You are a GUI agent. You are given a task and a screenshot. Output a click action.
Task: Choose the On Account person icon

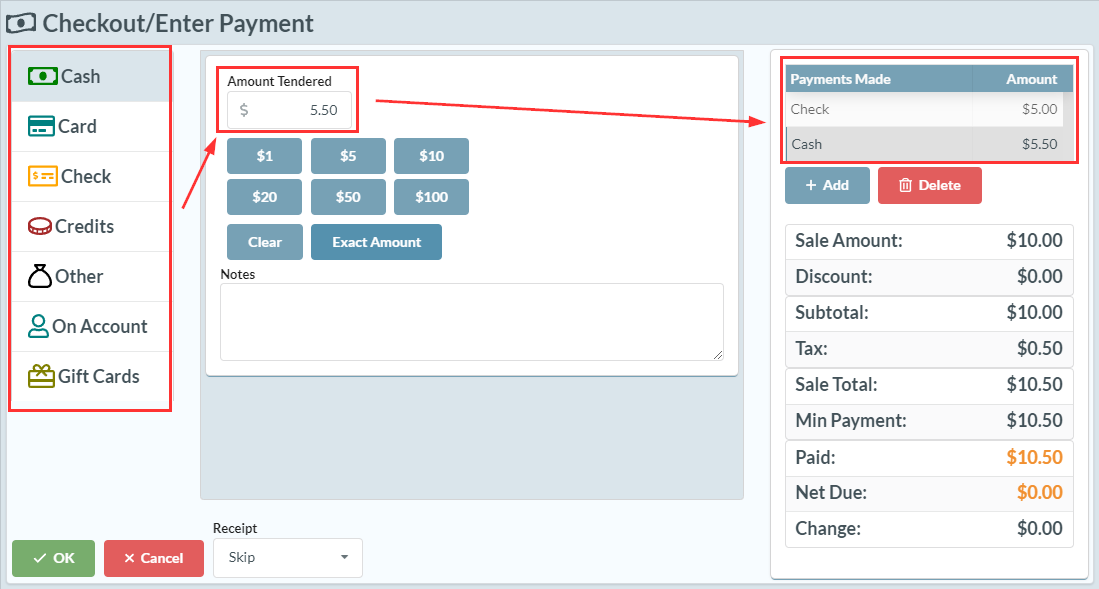coord(39,326)
